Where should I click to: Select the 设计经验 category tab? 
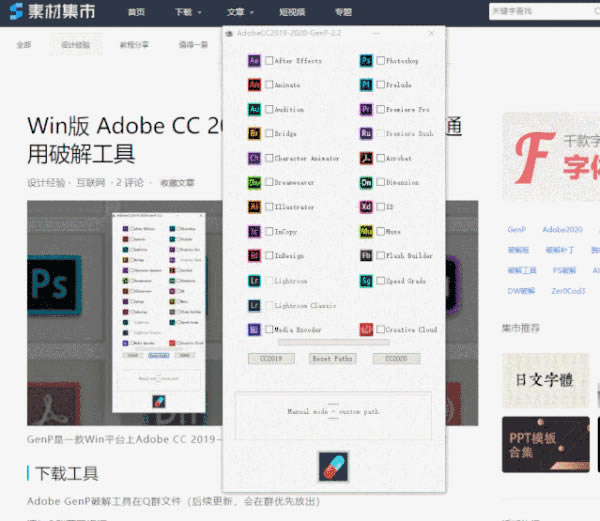76,45
